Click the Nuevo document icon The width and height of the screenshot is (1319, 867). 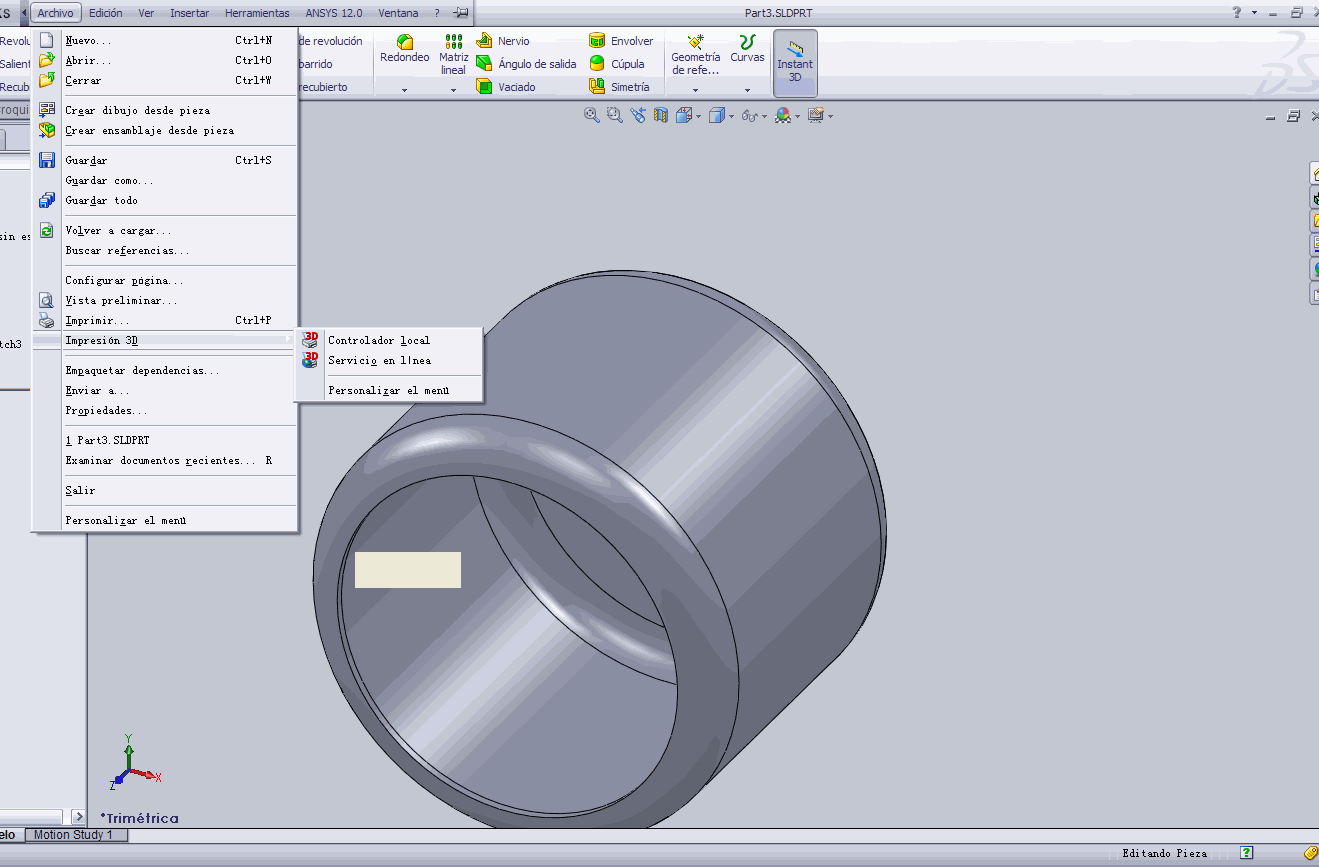pos(46,40)
